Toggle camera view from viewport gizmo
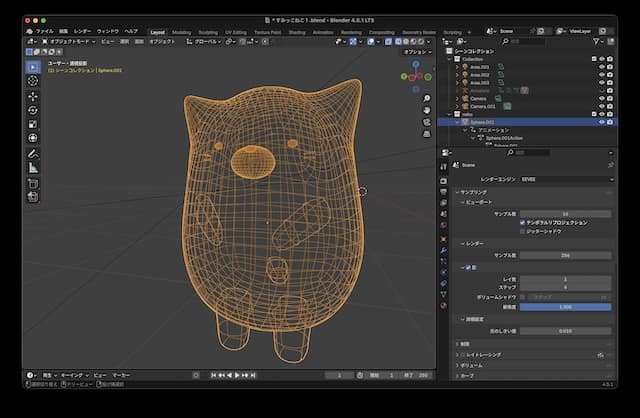The width and height of the screenshot is (640, 418). click(x=427, y=123)
